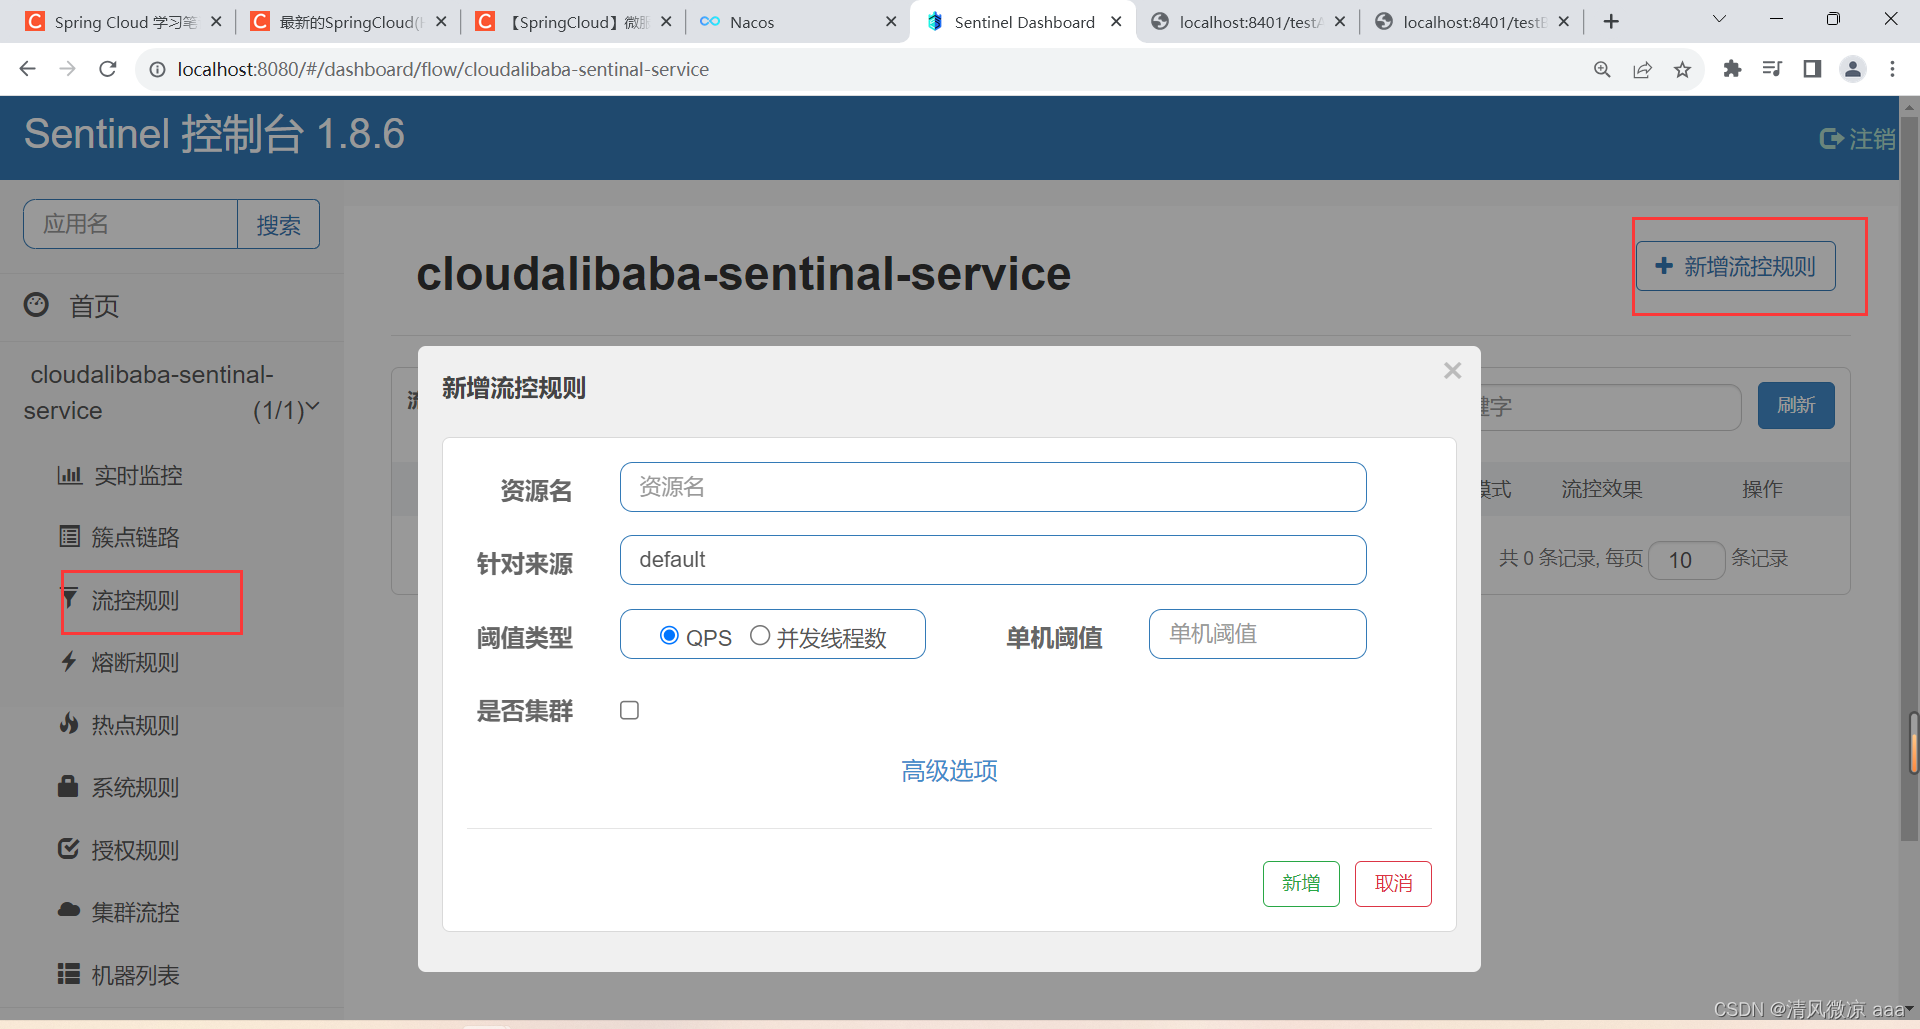The height and width of the screenshot is (1029, 1920).
Task: Click the 注销 logout icon
Action: click(1831, 139)
